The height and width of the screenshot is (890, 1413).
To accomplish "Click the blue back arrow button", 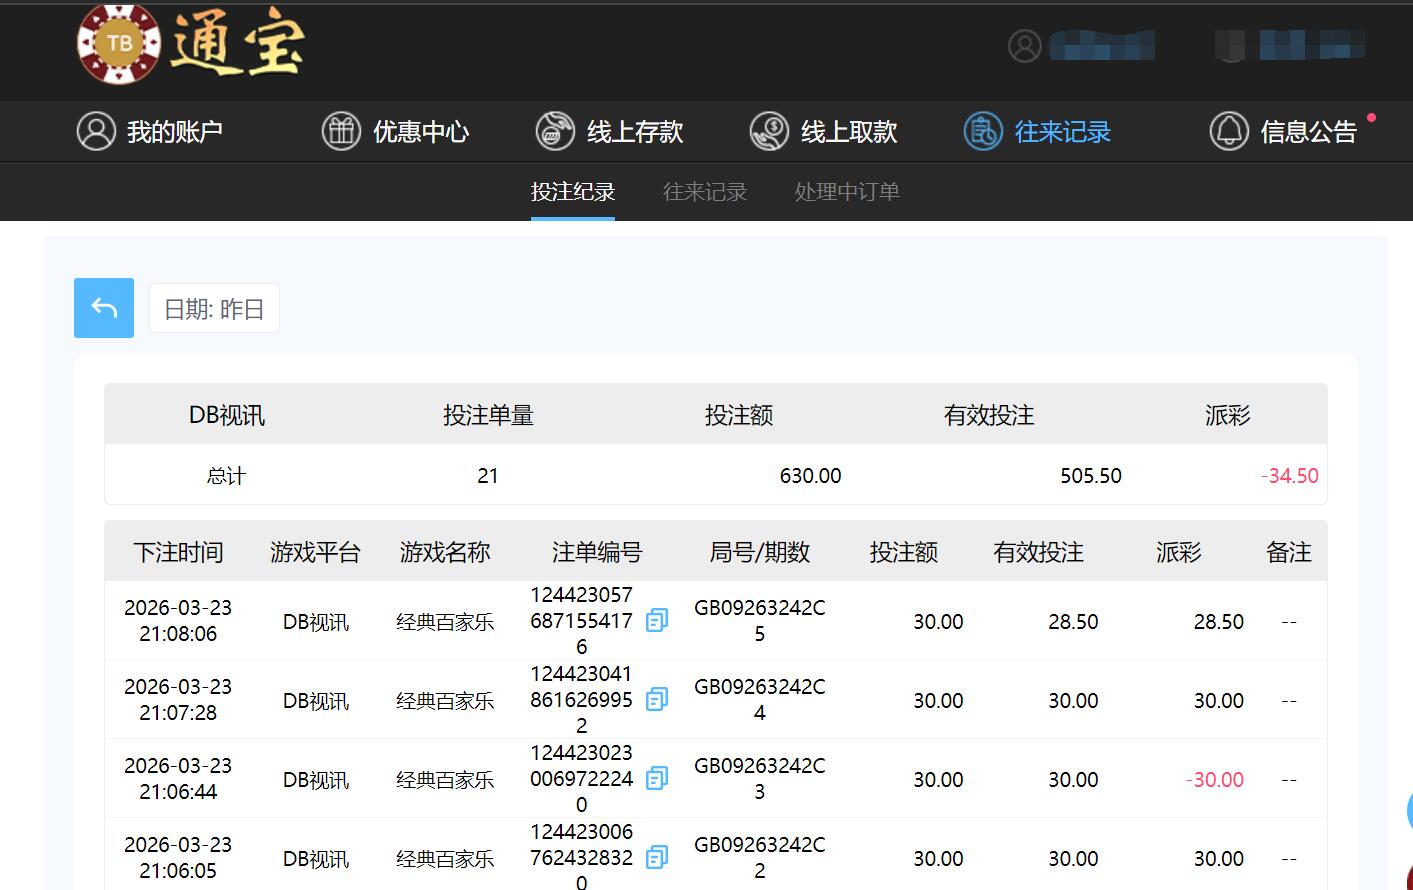I will pyautogui.click(x=103, y=308).
